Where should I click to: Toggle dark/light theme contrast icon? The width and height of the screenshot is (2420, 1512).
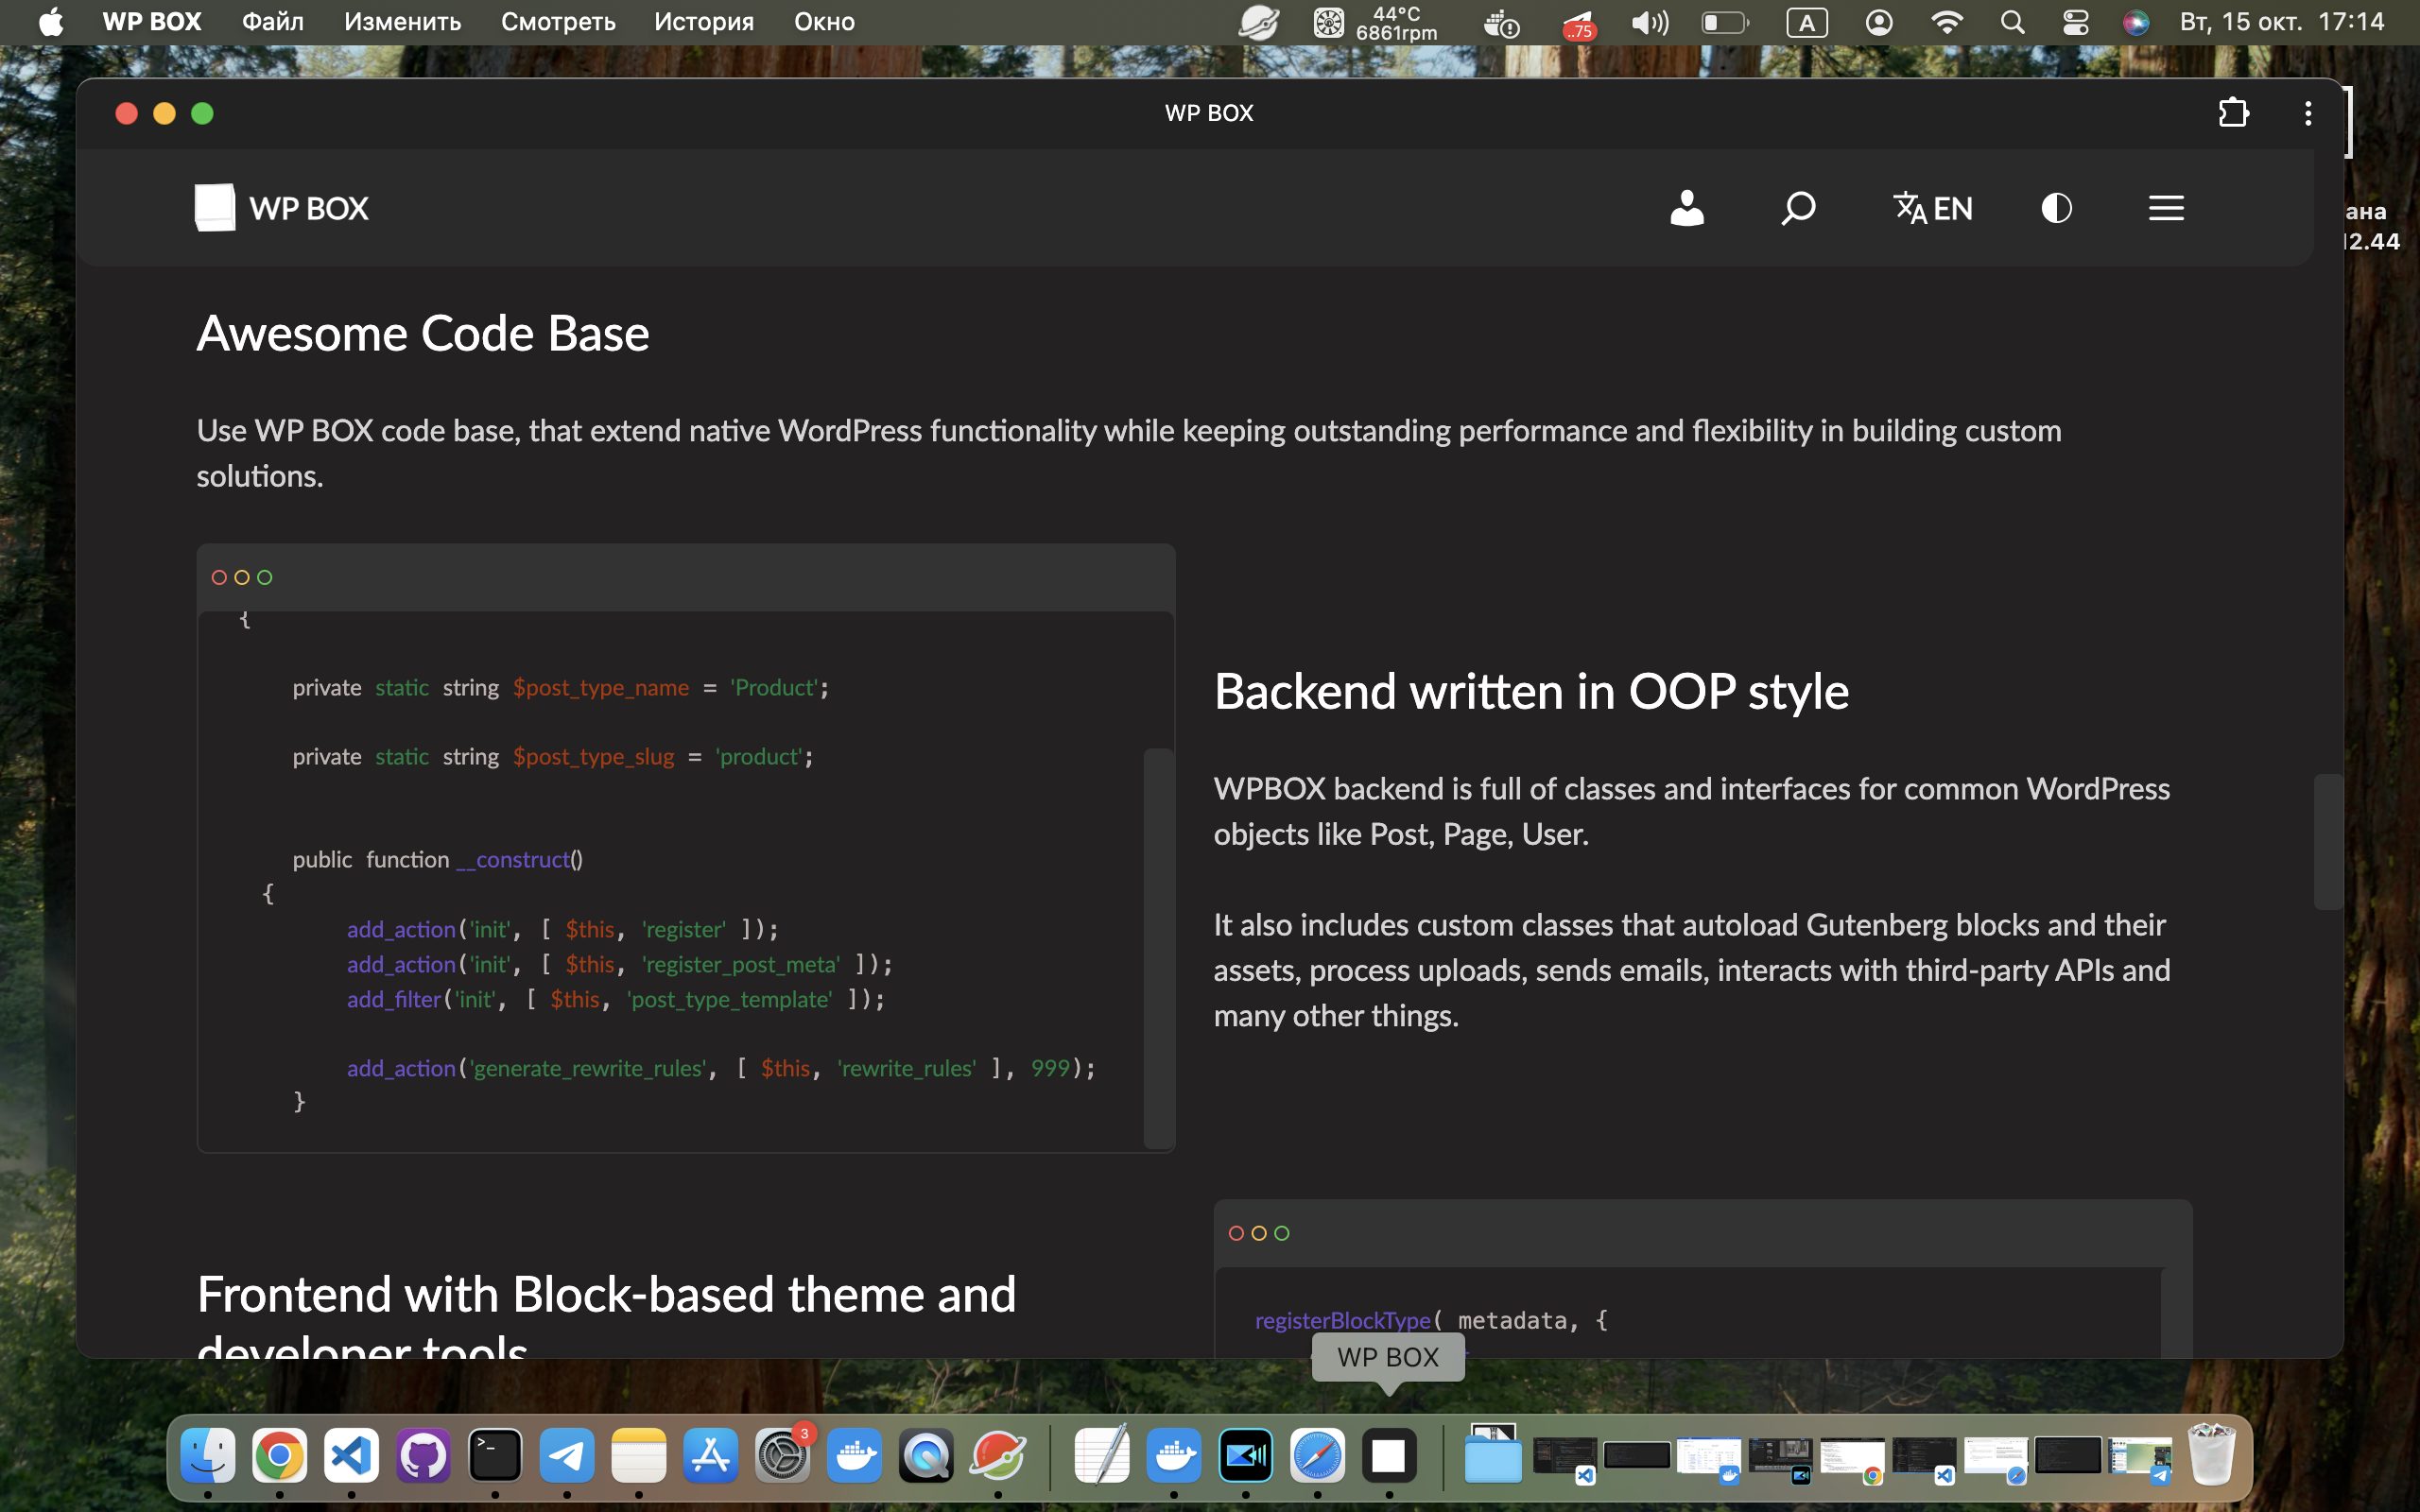(2056, 208)
